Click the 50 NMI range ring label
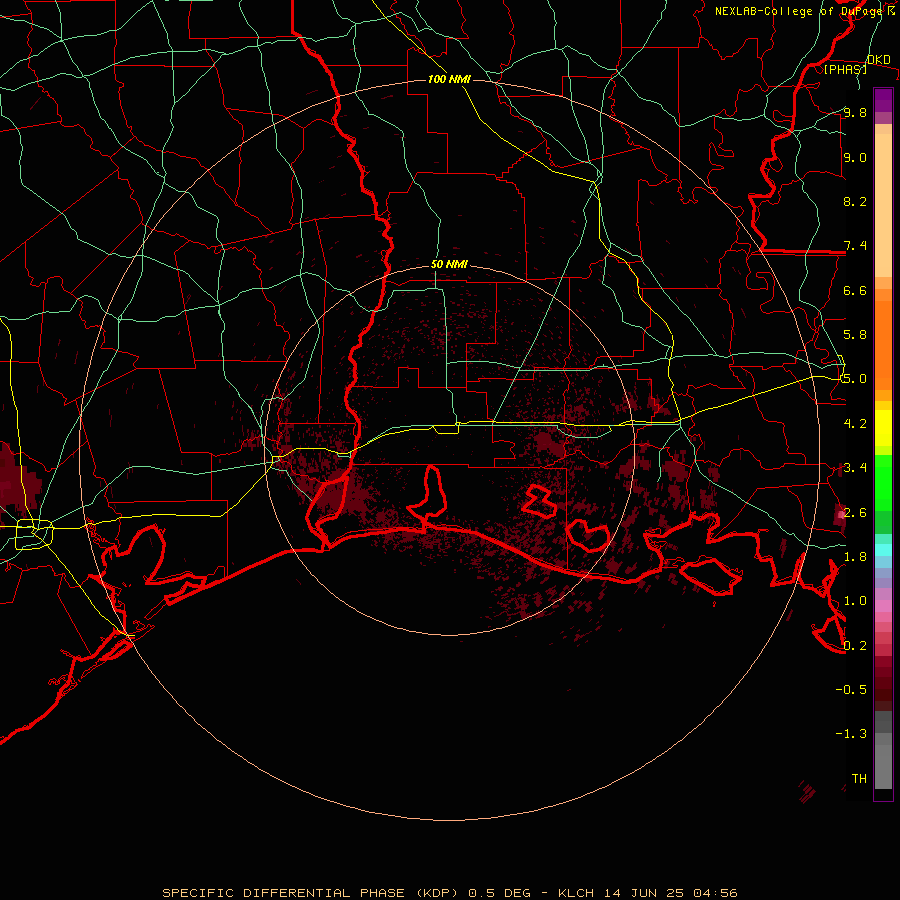This screenshot has width=900, height=900. 449,265
